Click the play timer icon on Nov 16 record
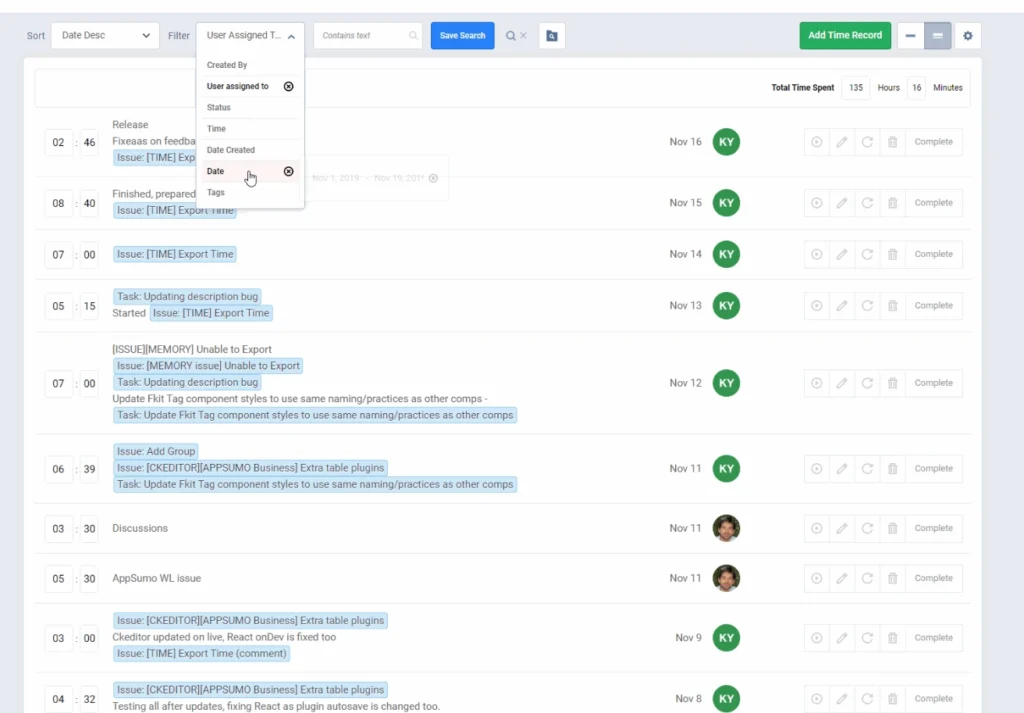1024x713 pixels. (x=816, y=142)
